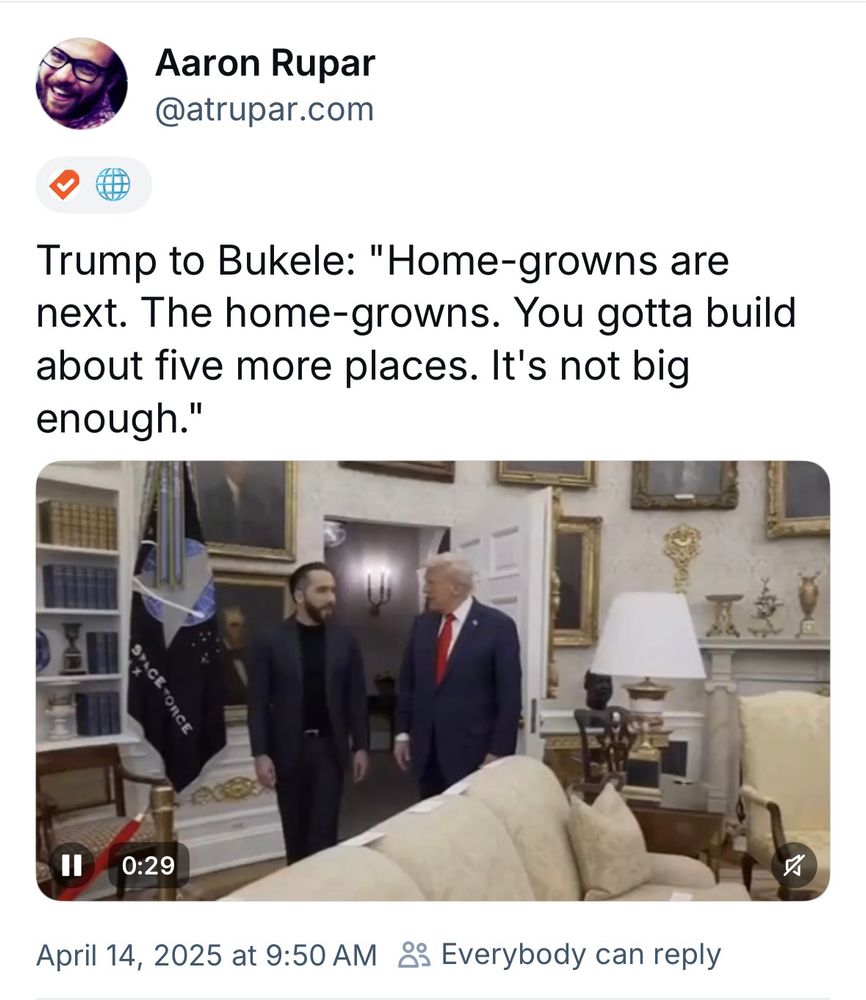The image size is (866, 1000).
Task: Open the April 14, 2025 timestamp
Action: click(206, 955)
